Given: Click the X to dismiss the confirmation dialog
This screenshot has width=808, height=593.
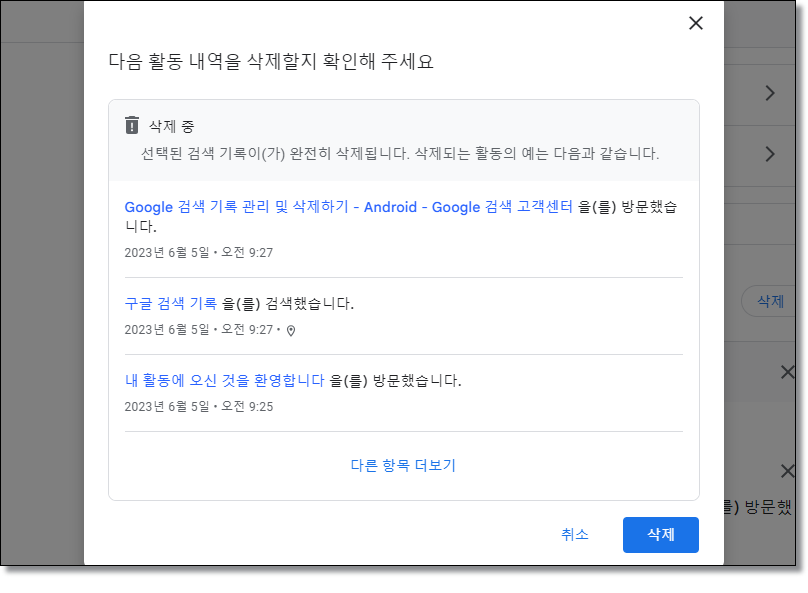Looking at the screenshot, I should coord(695,23).
